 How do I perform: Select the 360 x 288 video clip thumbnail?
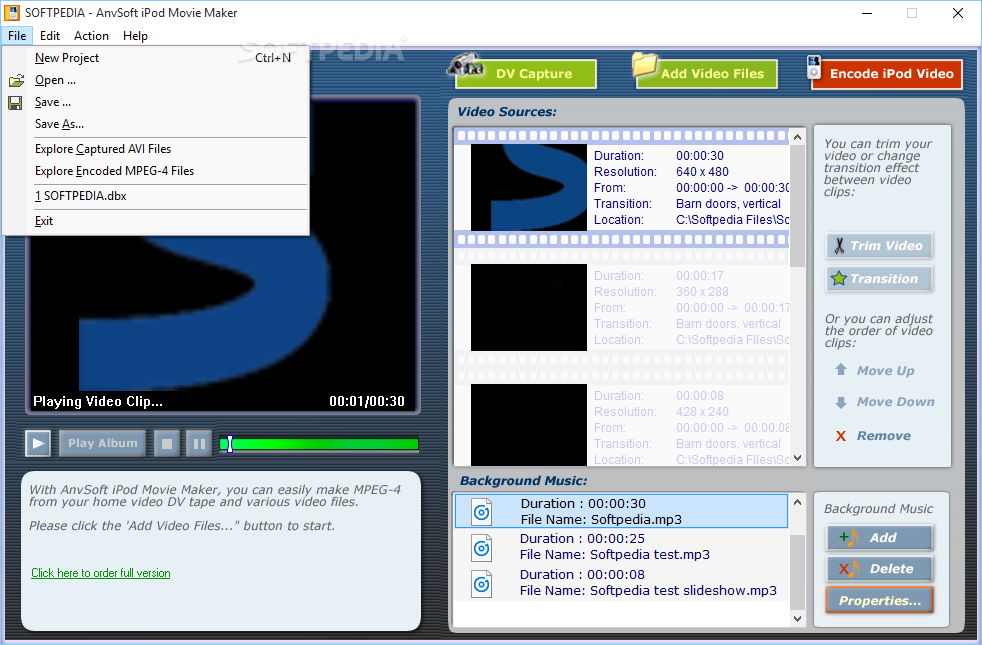529,307
